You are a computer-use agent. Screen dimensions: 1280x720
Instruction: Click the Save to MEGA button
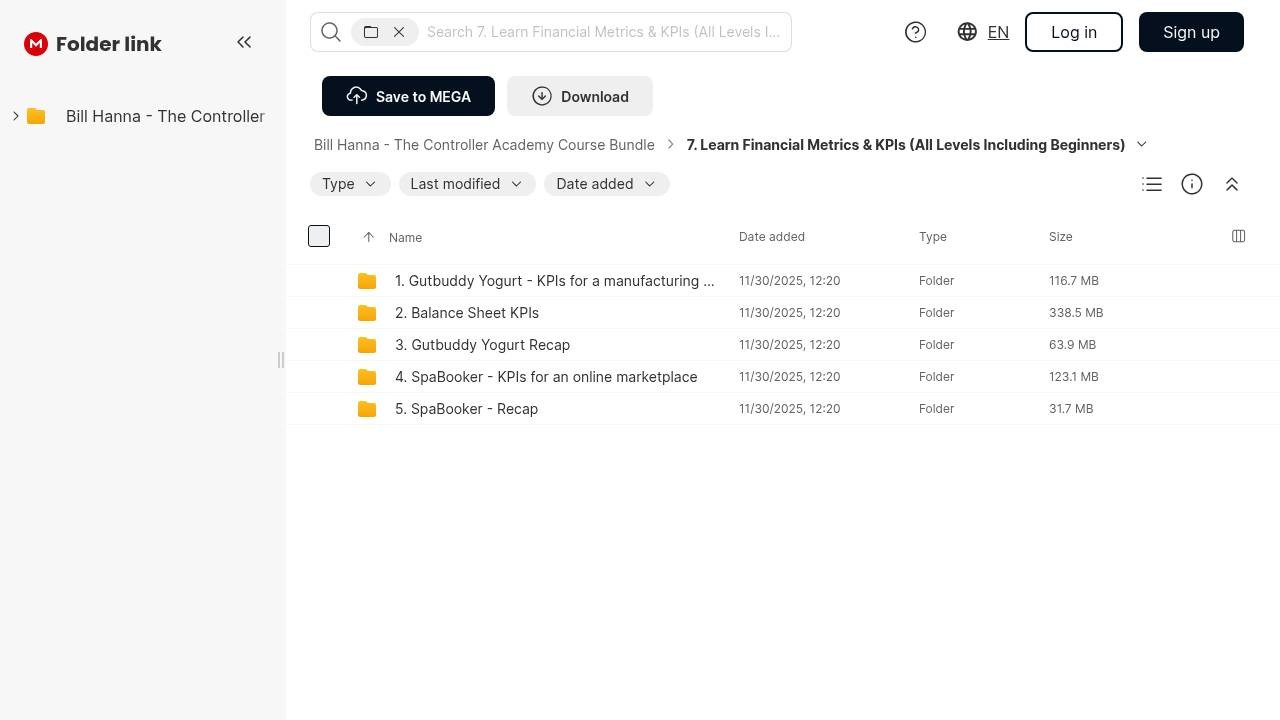(x=408, y=96)
